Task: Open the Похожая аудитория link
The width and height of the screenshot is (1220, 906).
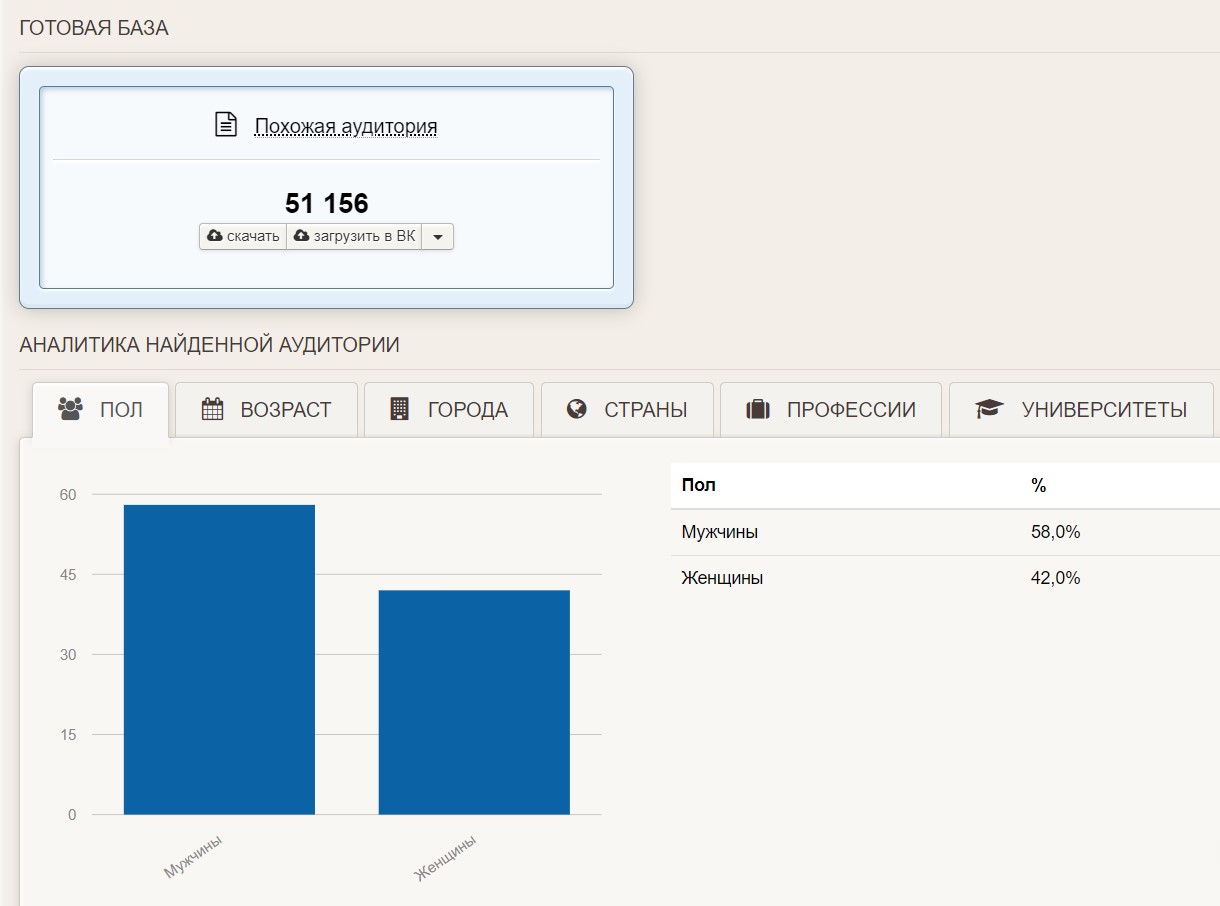Action: (346, 126)
